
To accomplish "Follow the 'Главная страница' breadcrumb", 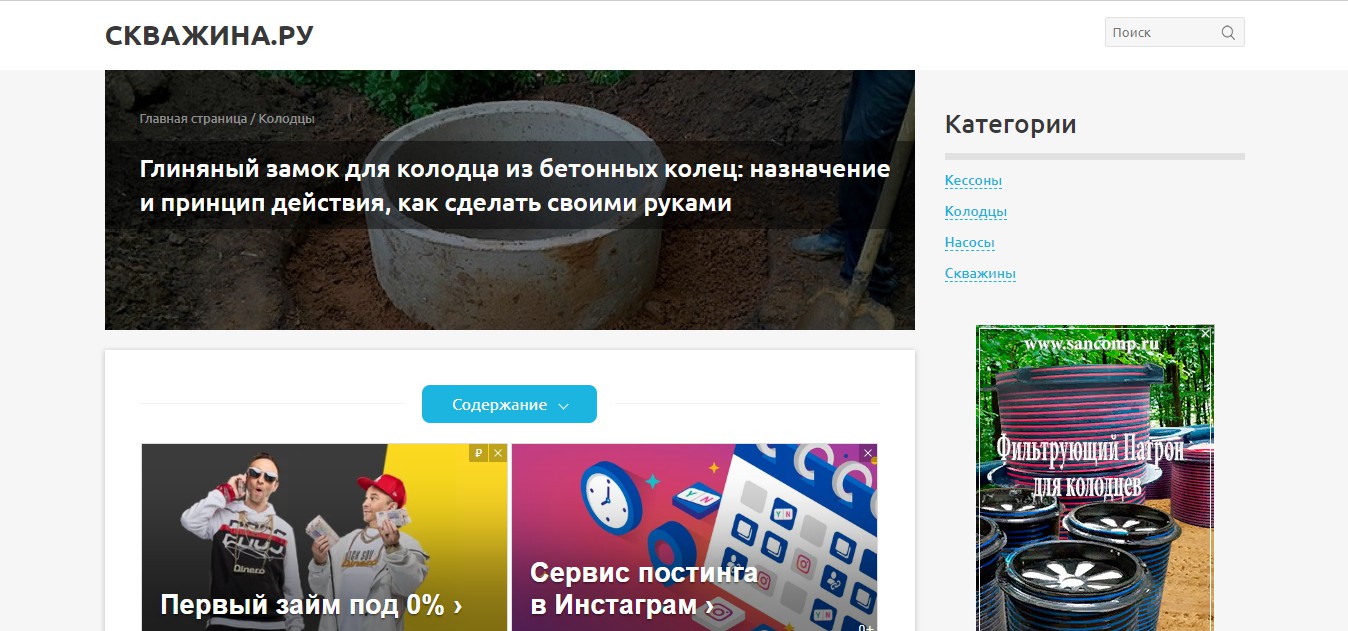I will point(193,118).
